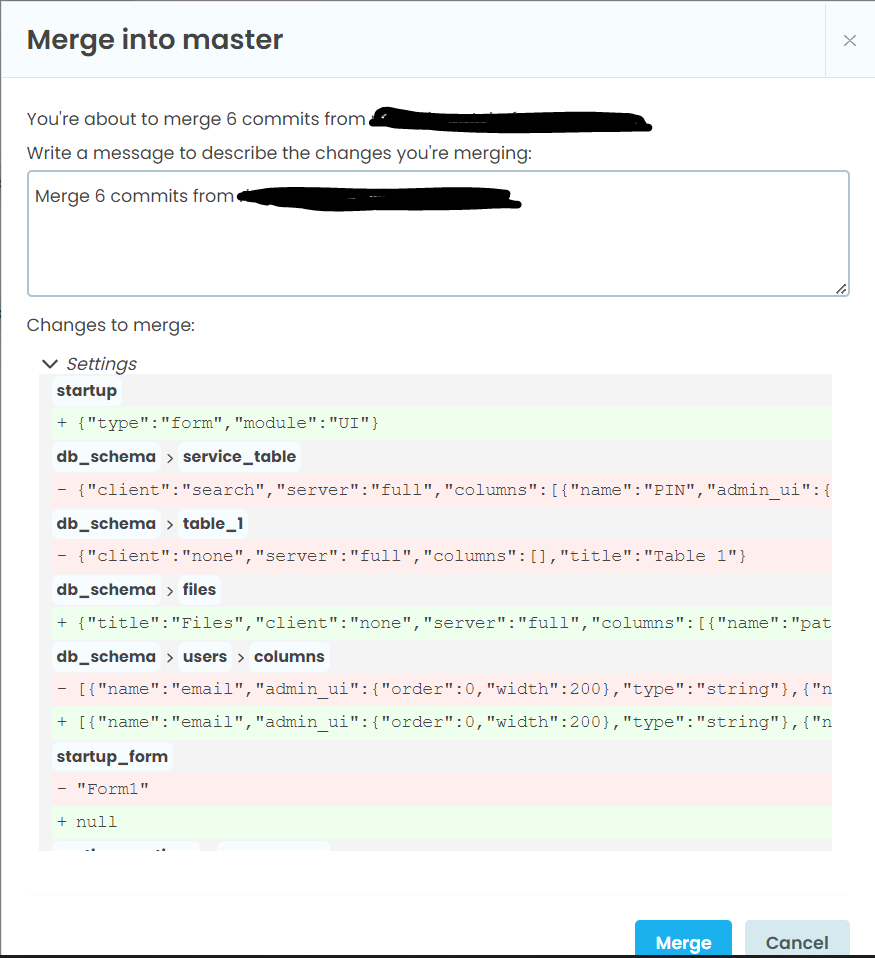Select the columns path label
The image size is (875, 958).
click(289, 657)
